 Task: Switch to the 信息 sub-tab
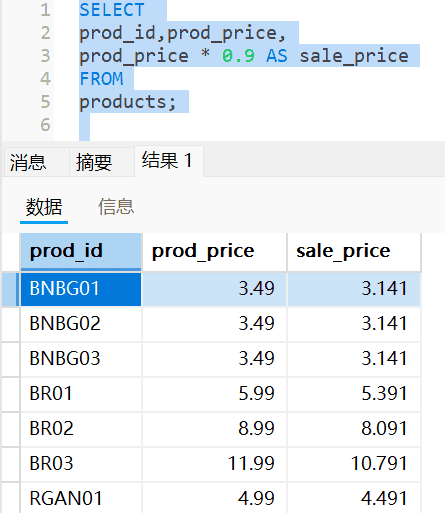pos(116,207)
